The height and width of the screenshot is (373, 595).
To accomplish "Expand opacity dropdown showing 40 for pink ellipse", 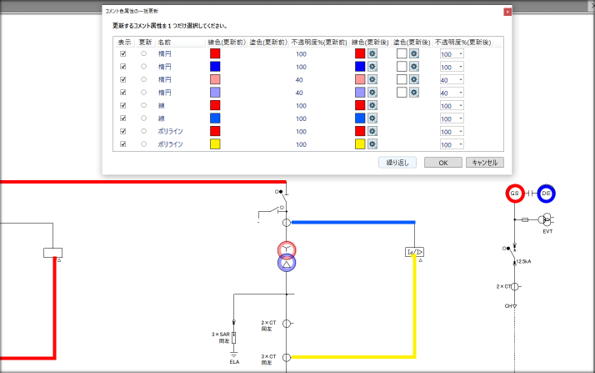I will click(x=461, y=80).
